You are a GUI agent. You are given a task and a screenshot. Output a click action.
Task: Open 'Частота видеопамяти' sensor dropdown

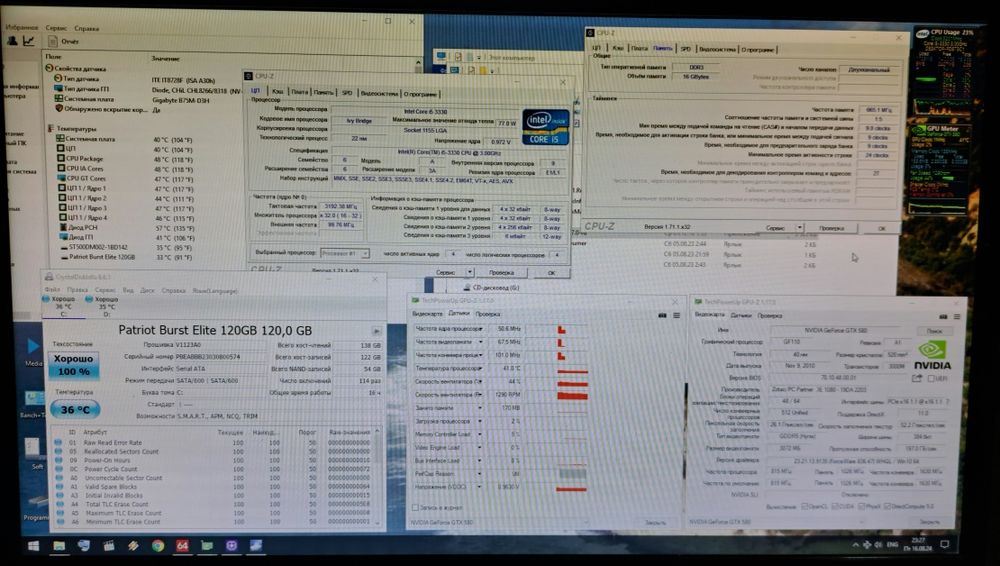pyautogui.click(x=480, y=342)
